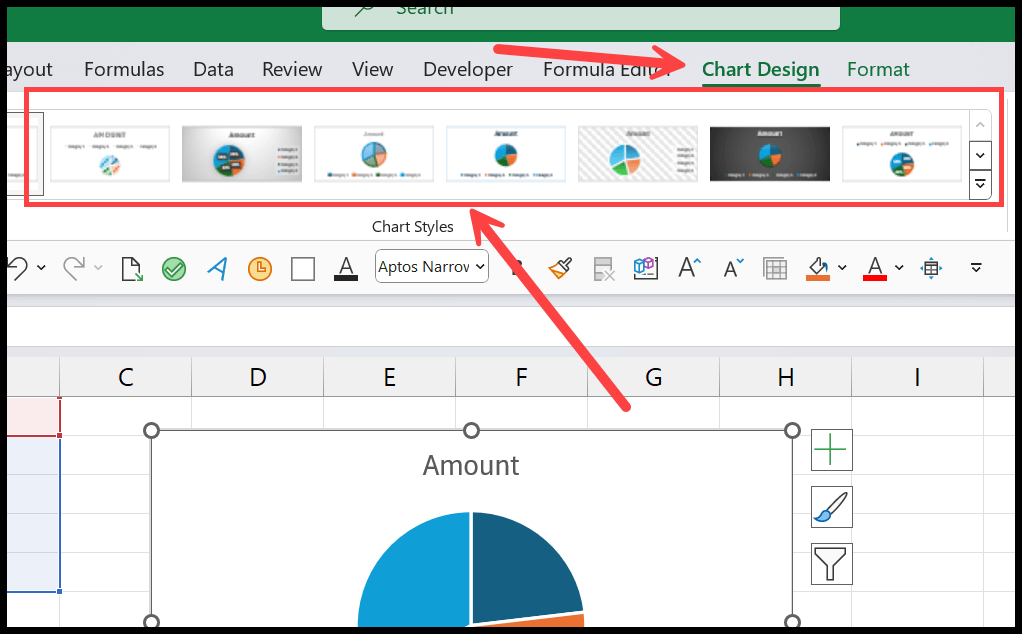Click the Undo arrow icon
Screen dimensions: 1022x634
click(18, 268)
